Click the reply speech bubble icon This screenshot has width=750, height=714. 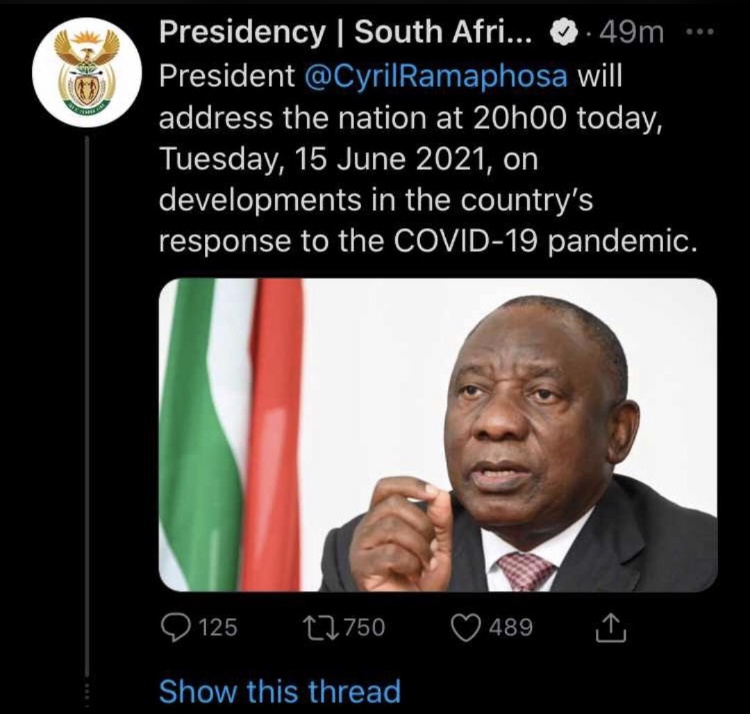(x=176, y=628)
